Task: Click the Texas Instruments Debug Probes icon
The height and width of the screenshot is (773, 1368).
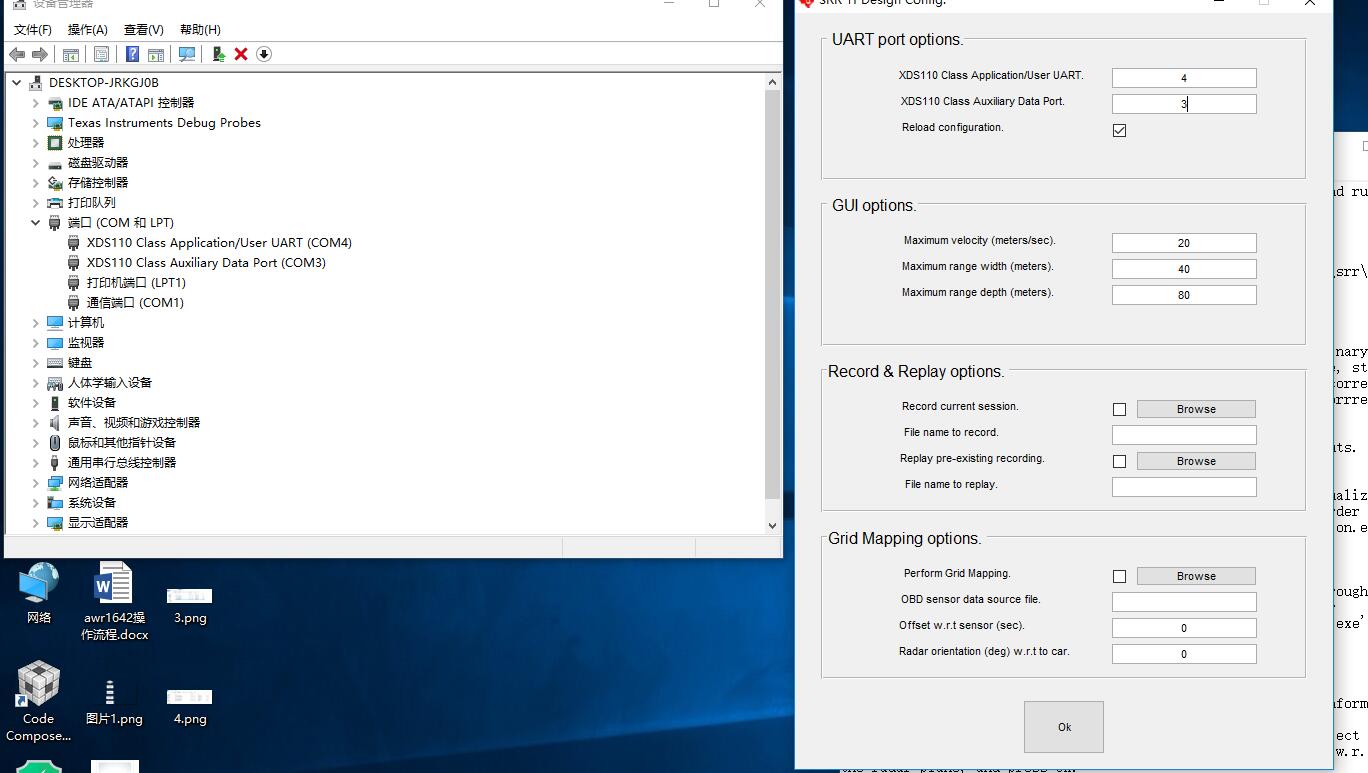Action: click(55, 123)
